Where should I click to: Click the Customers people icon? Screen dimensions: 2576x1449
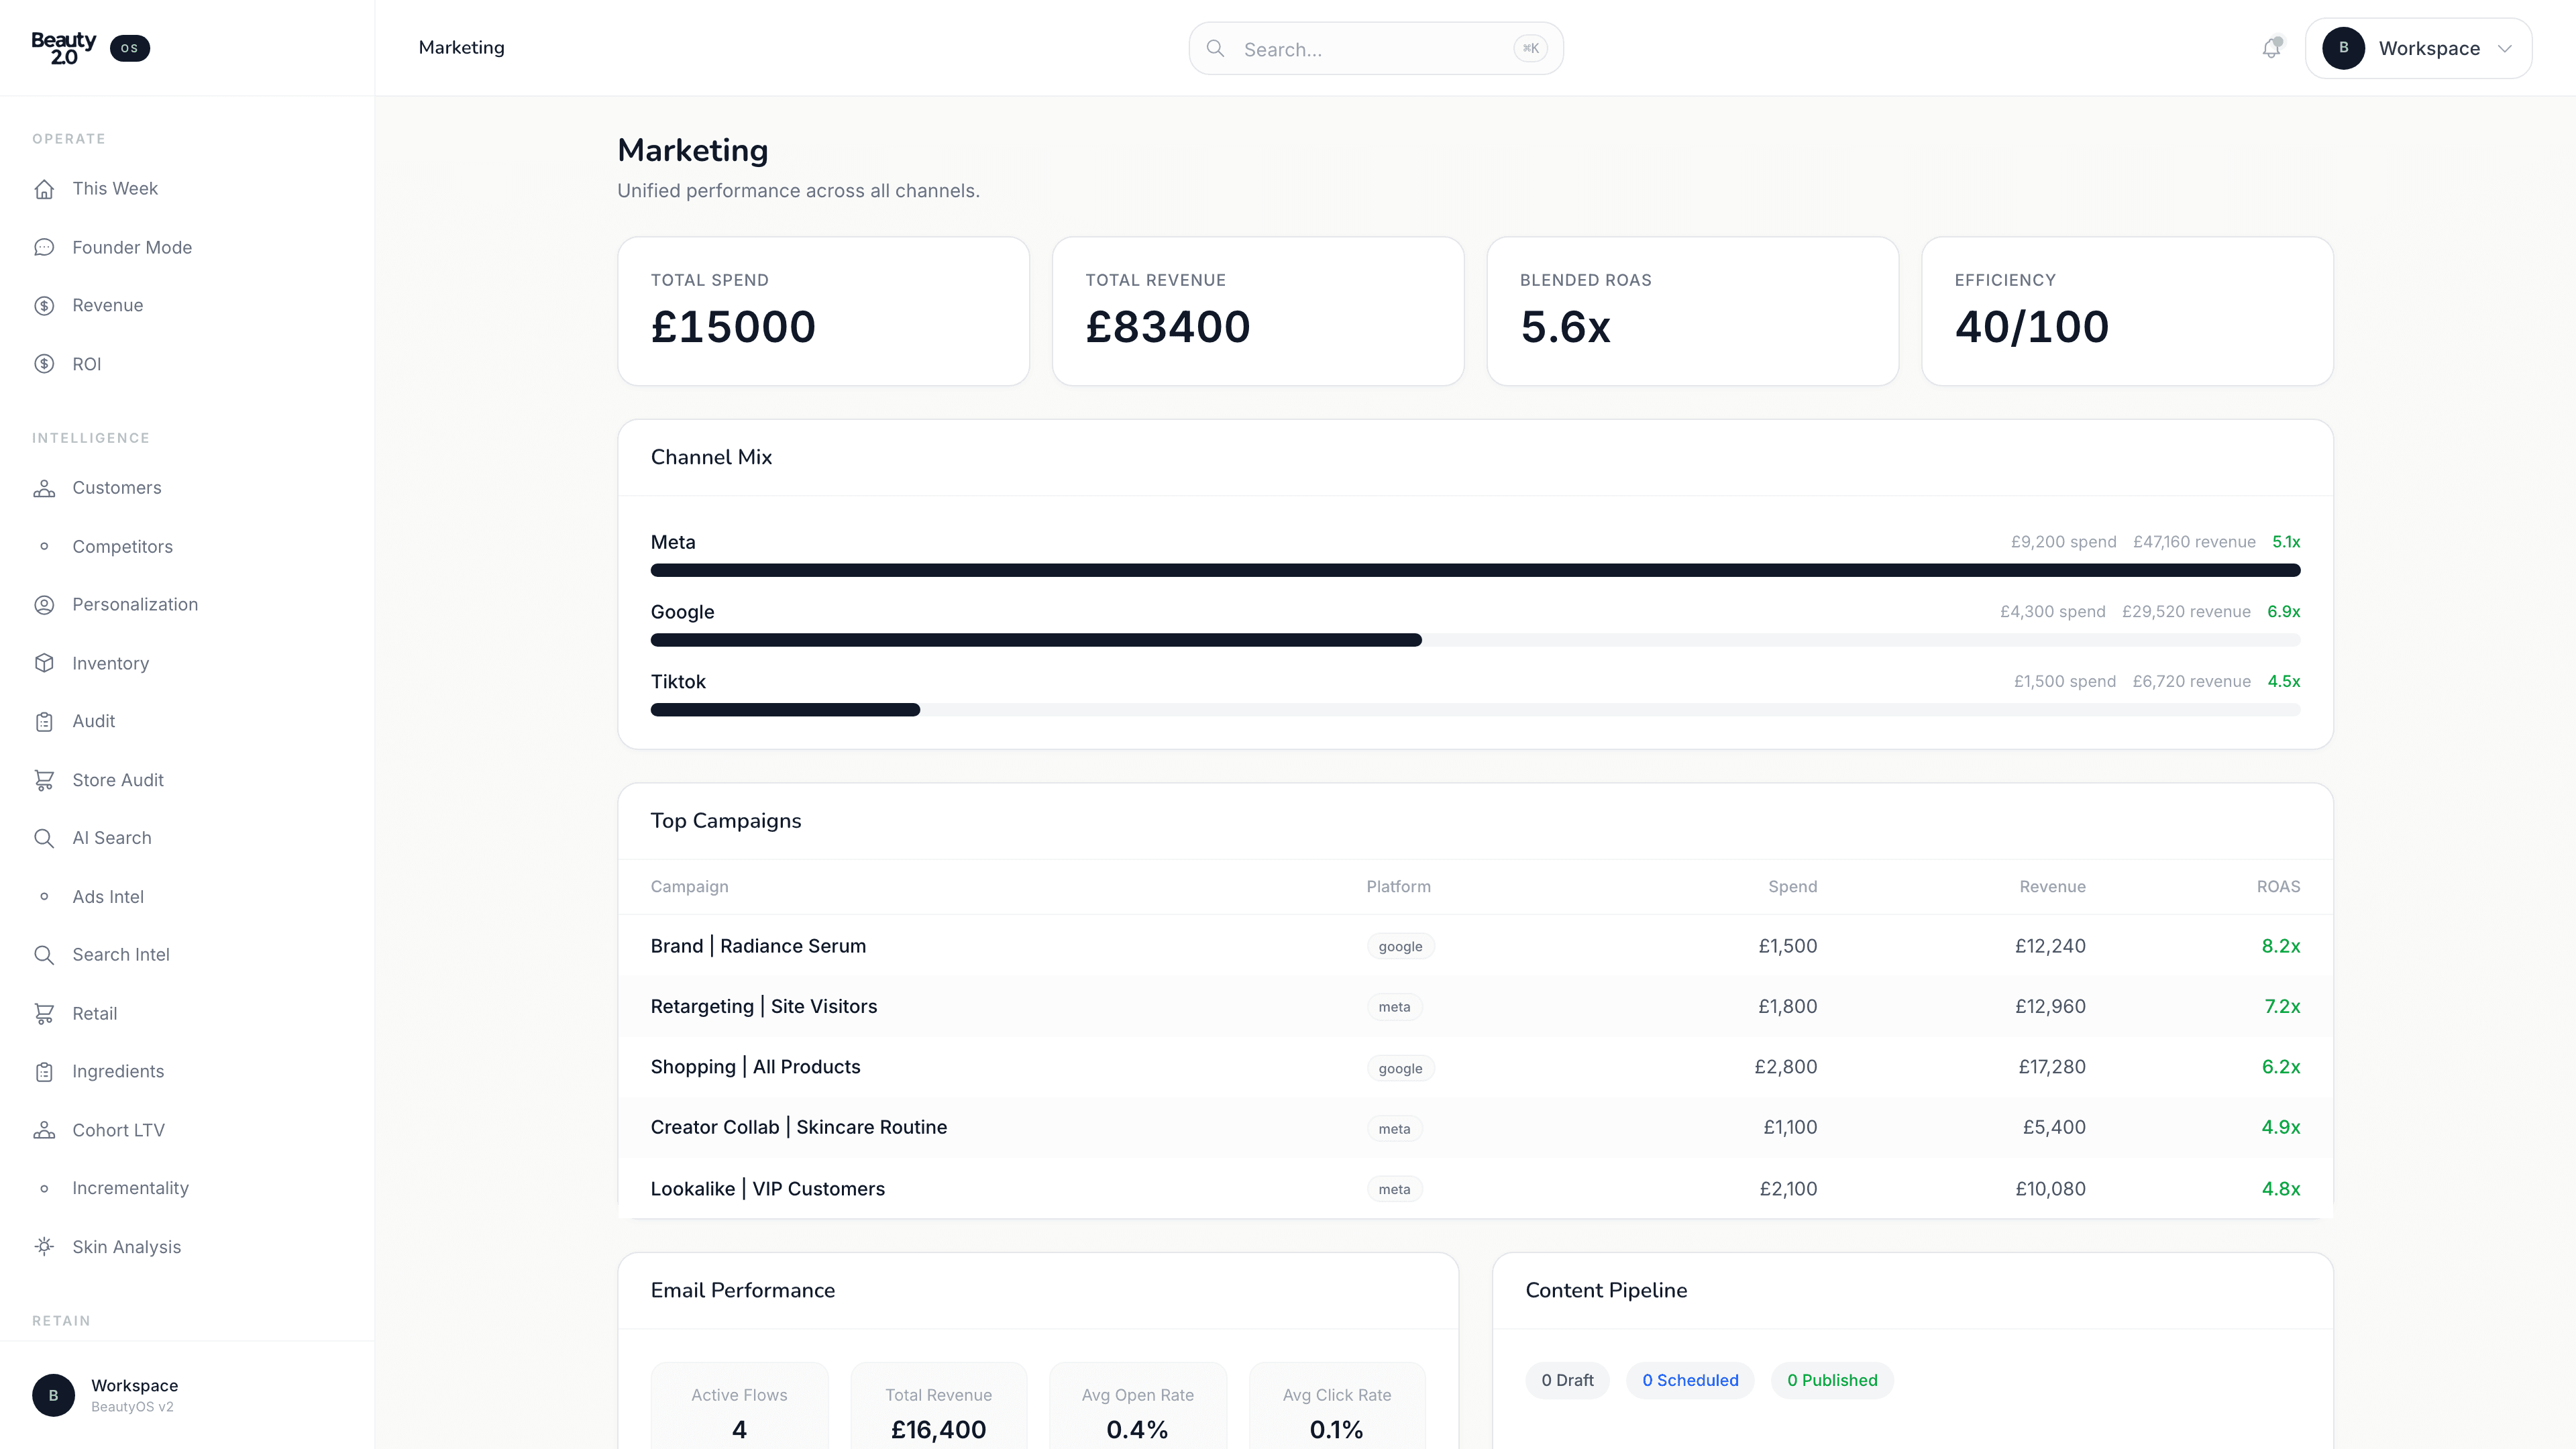(44, 488)
